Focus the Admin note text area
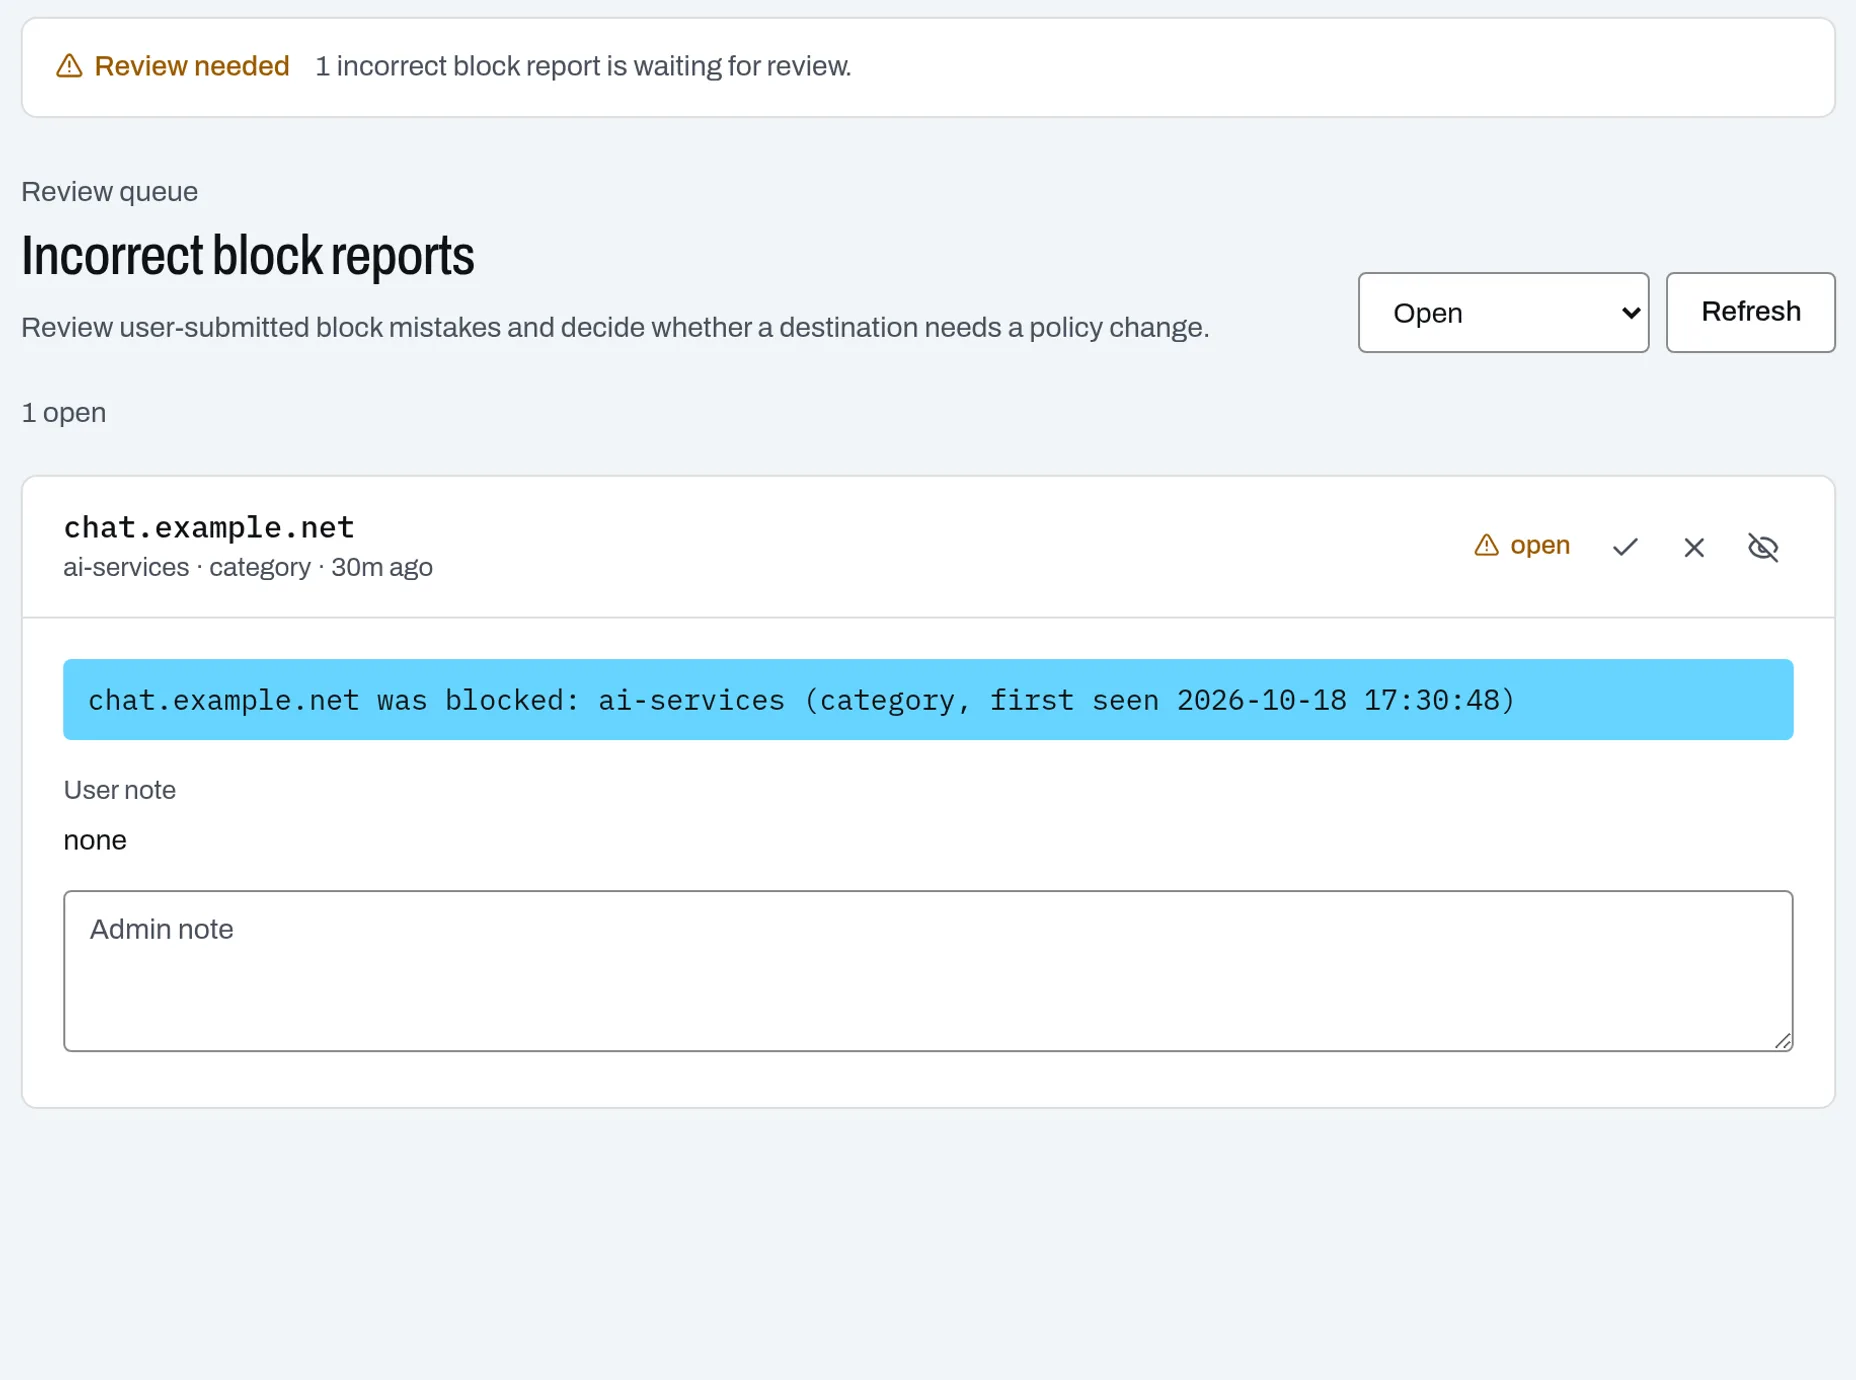Screen dimensions: 1856x1380 point(928,970)
